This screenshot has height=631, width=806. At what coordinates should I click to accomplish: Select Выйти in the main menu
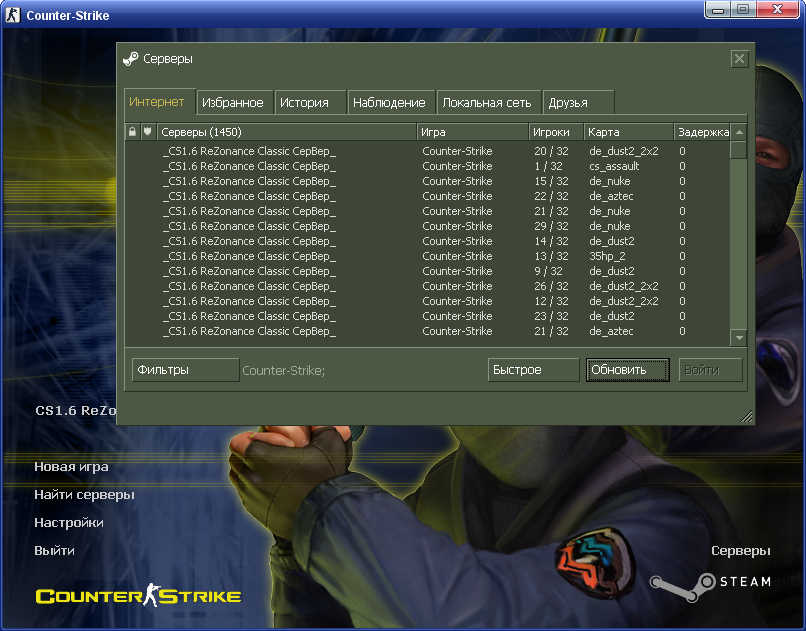coord(54,550)
